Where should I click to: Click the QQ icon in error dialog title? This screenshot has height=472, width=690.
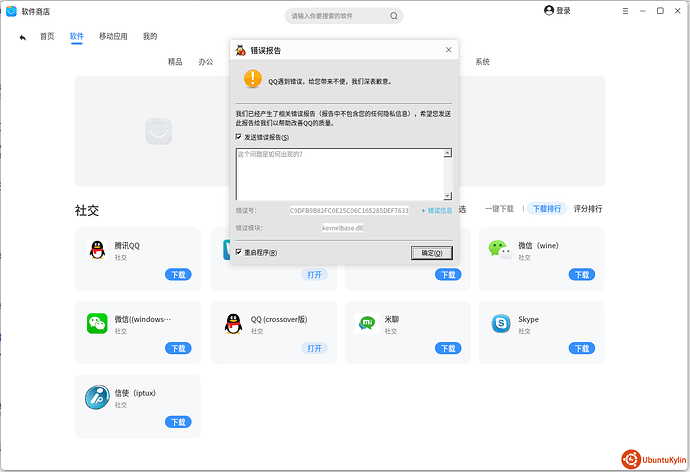coord(241,50)
